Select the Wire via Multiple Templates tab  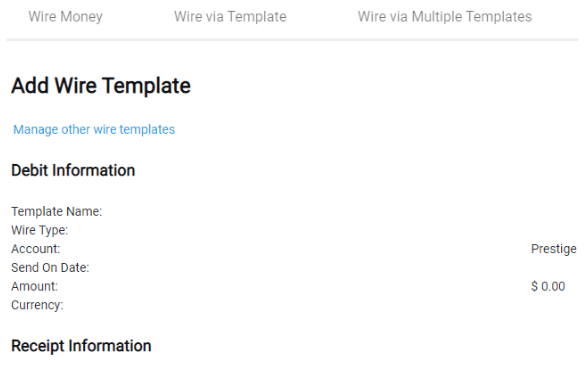pyautogui.click(x=445, y=17)
